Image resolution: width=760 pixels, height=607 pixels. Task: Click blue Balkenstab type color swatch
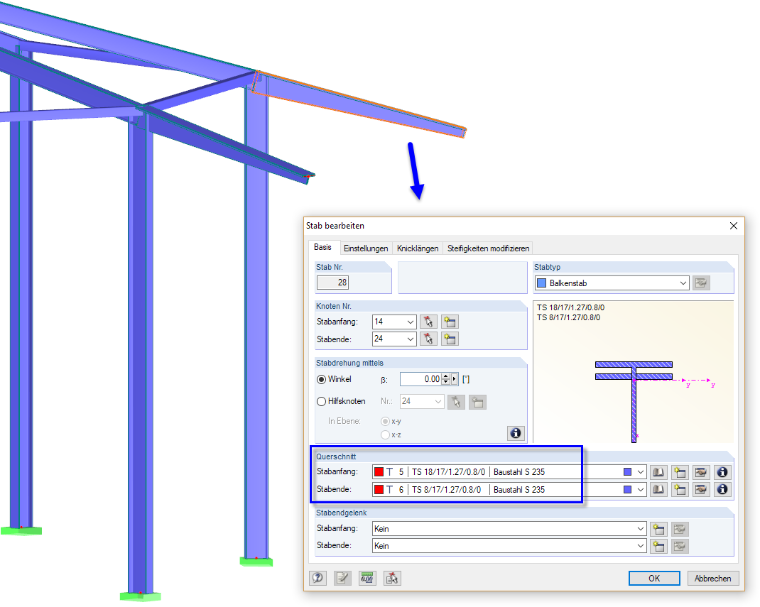coord(541,283)
